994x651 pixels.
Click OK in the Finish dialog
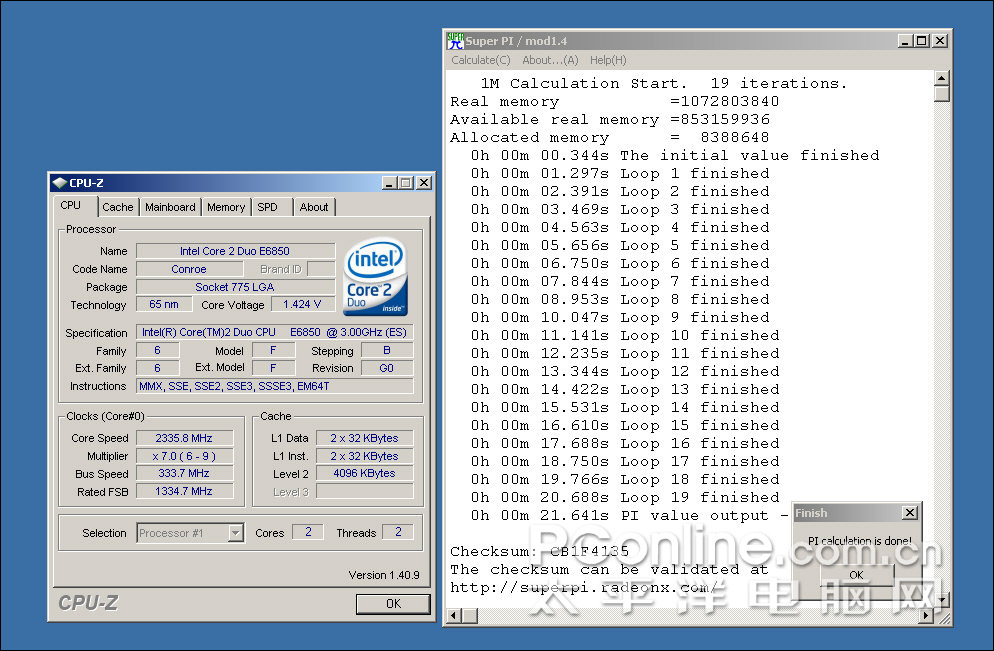(856, 575)
